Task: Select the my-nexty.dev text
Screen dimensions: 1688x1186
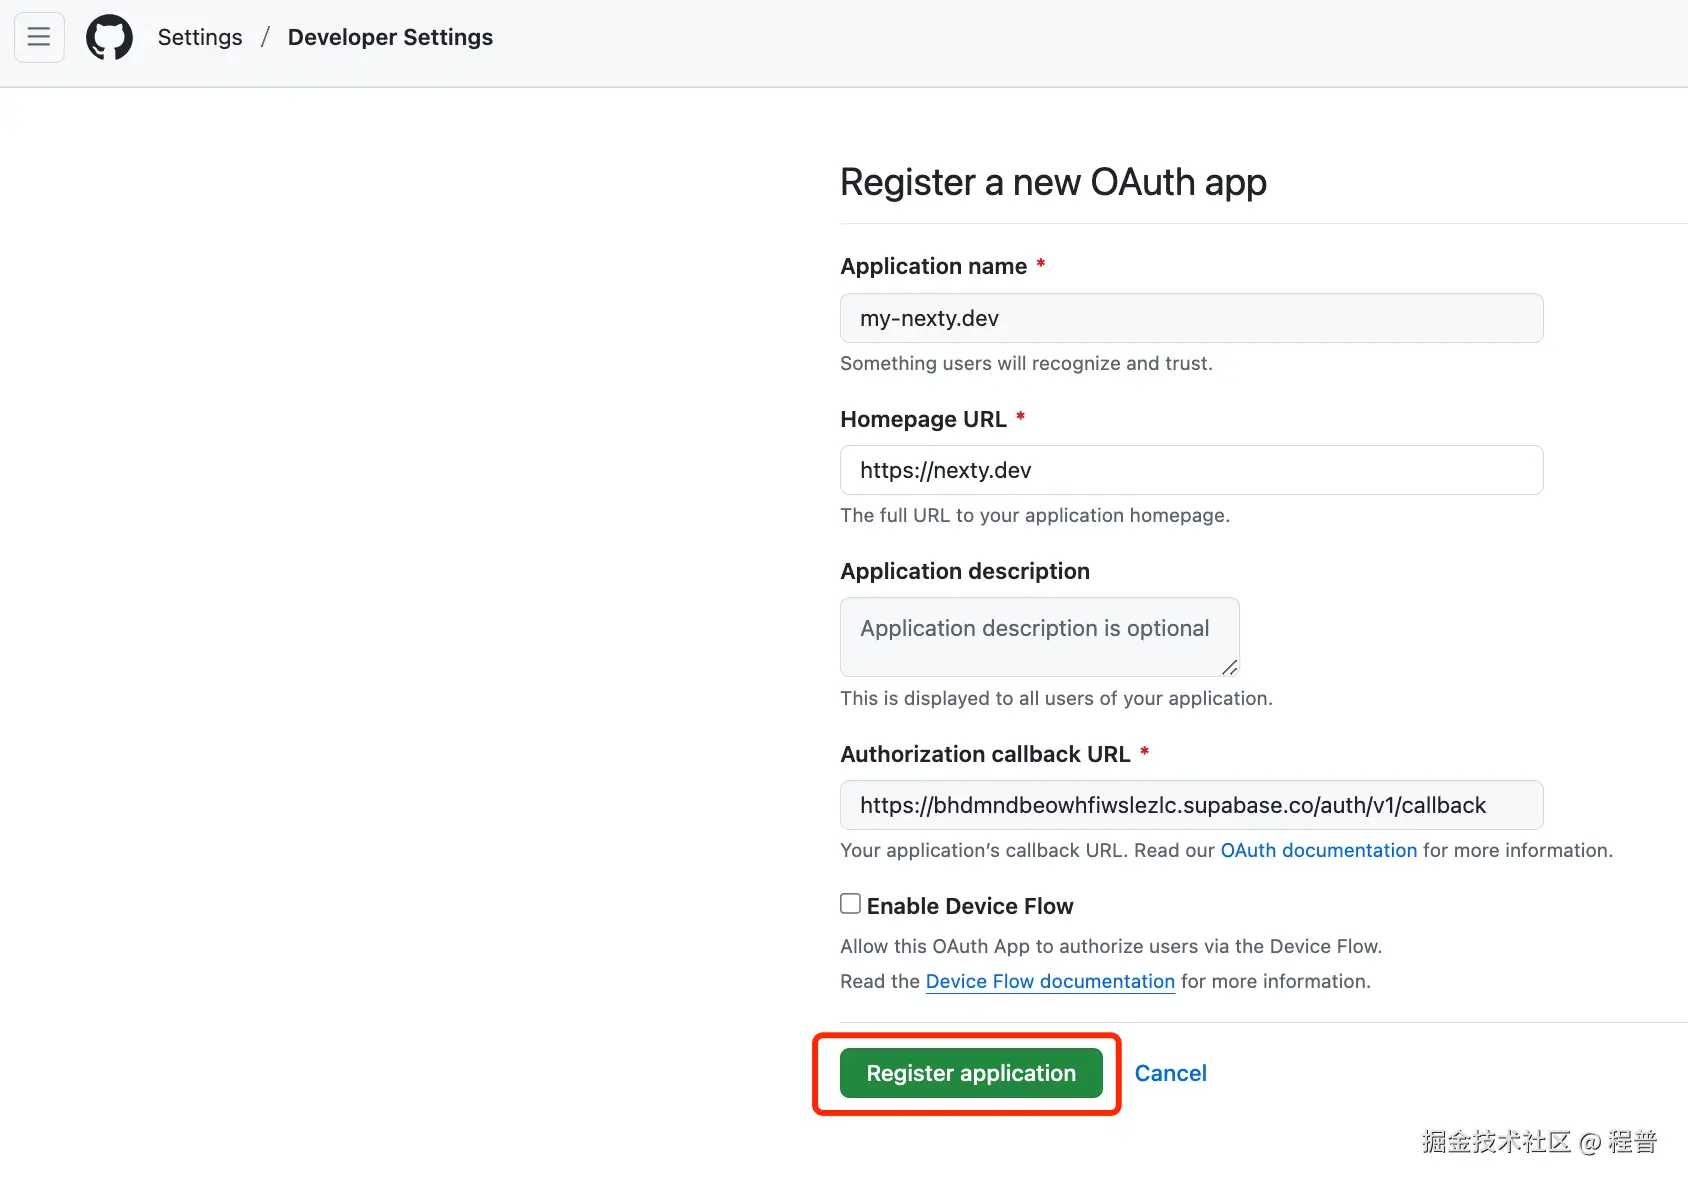Action: click(x=928, y=318)
